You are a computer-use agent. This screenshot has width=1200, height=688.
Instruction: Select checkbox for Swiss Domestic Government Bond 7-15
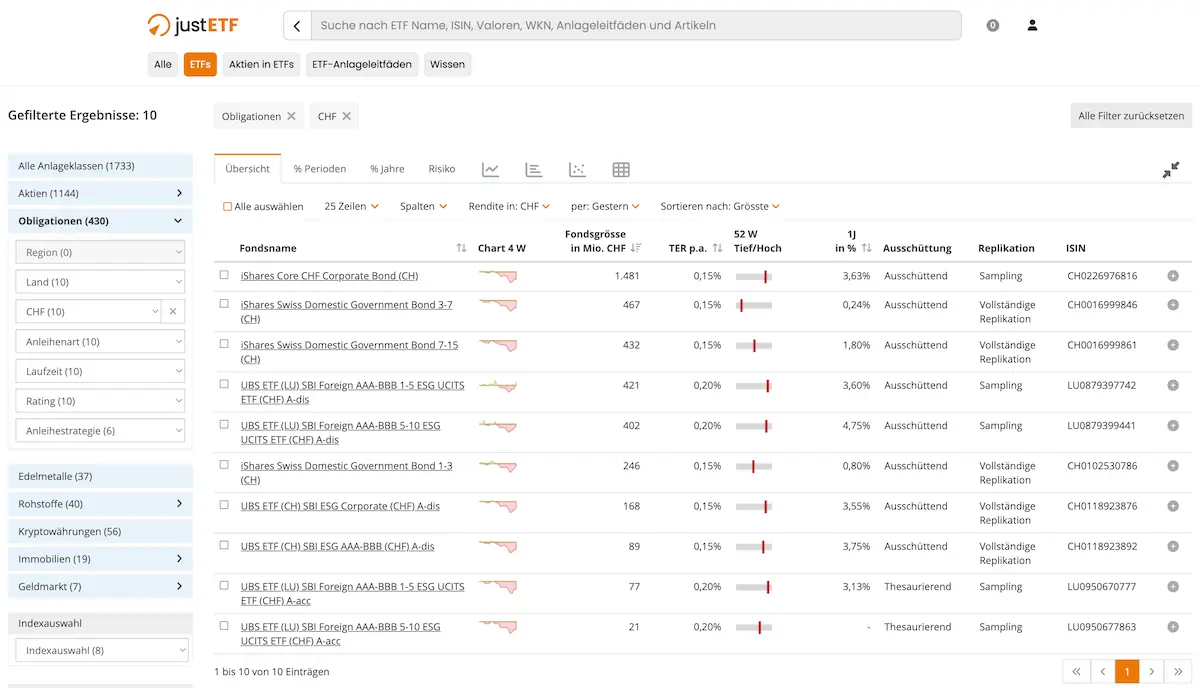coord(224,344)
